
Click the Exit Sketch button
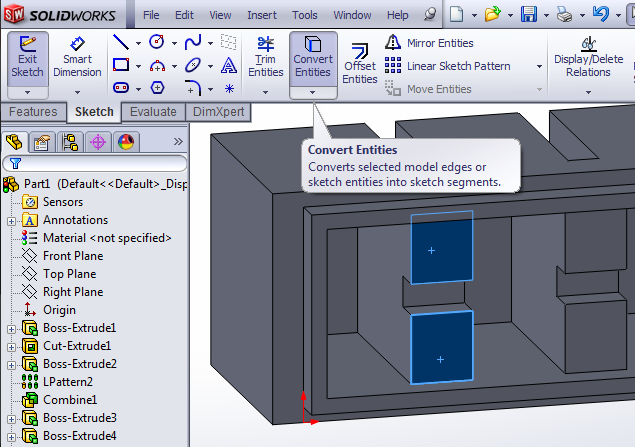[x=28, y=59]
